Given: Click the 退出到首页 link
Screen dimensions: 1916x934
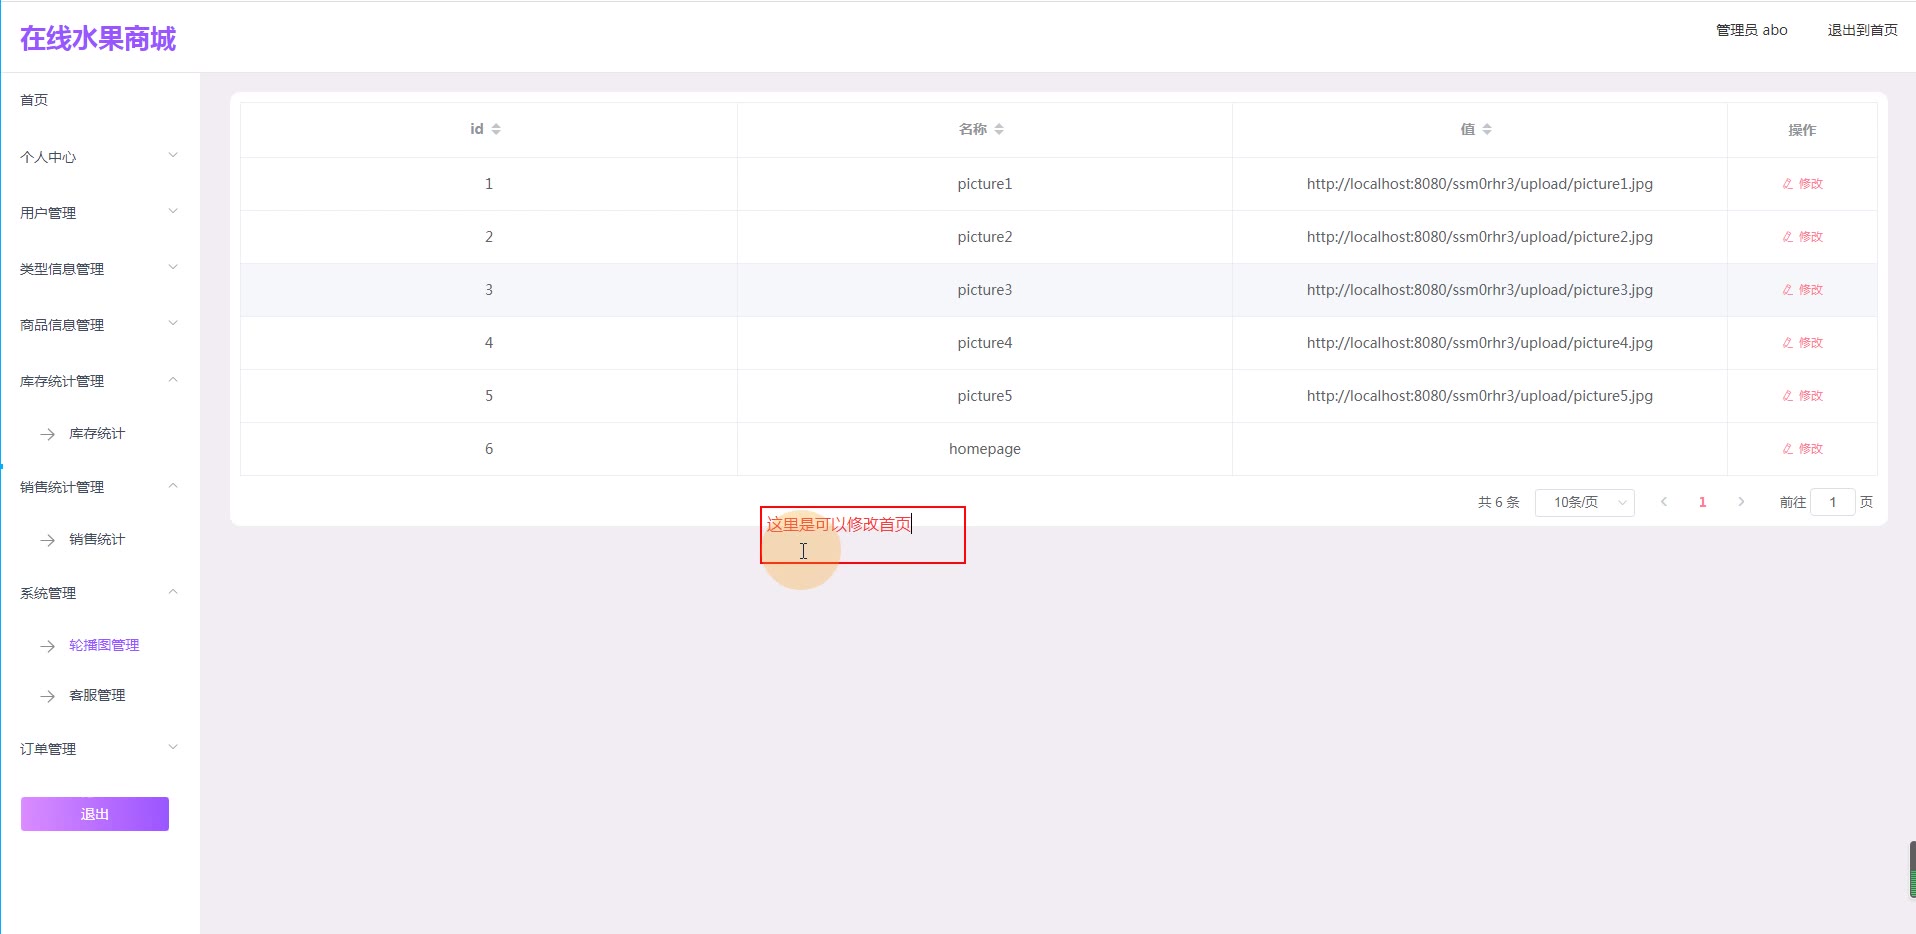Looking at the screenshot, I should 1862,30.
